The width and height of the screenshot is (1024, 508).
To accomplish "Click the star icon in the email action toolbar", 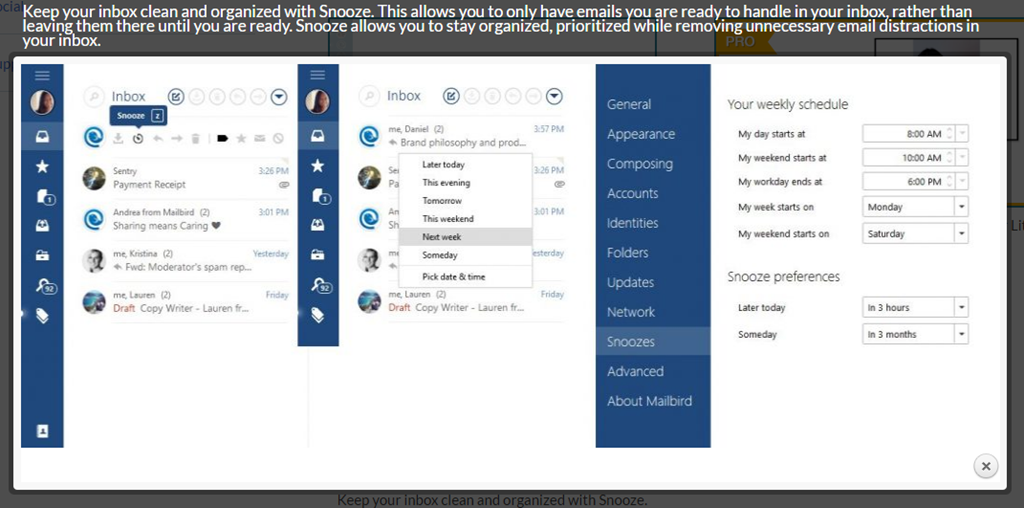I will (240, 138).
